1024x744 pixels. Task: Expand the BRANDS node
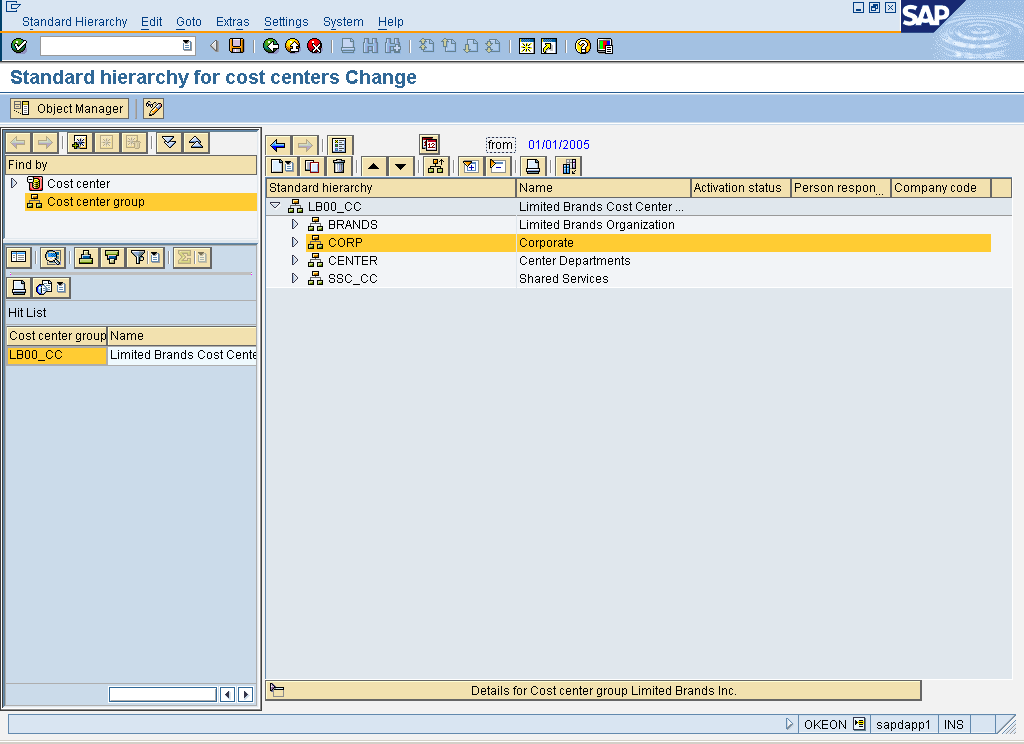[x=295, y=225]
